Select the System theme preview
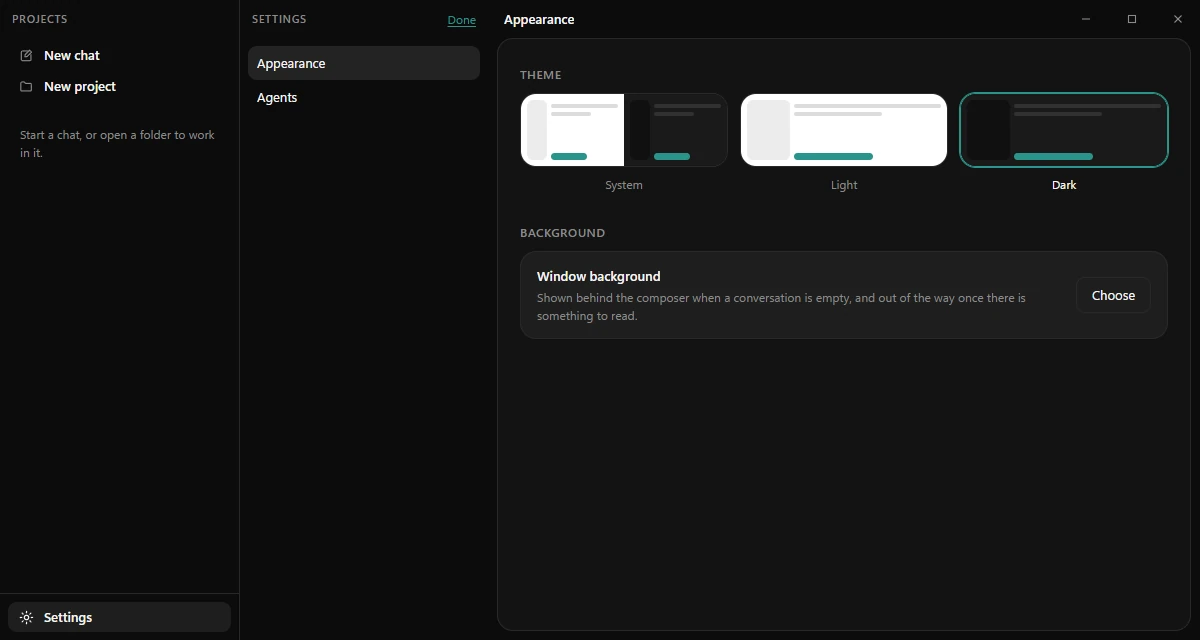The image size is (1200, 640). pos(624,130)
